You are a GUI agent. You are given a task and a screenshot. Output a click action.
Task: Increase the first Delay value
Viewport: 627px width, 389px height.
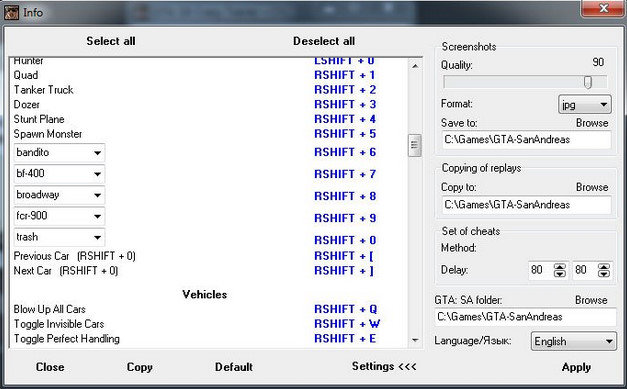(559, 267)
